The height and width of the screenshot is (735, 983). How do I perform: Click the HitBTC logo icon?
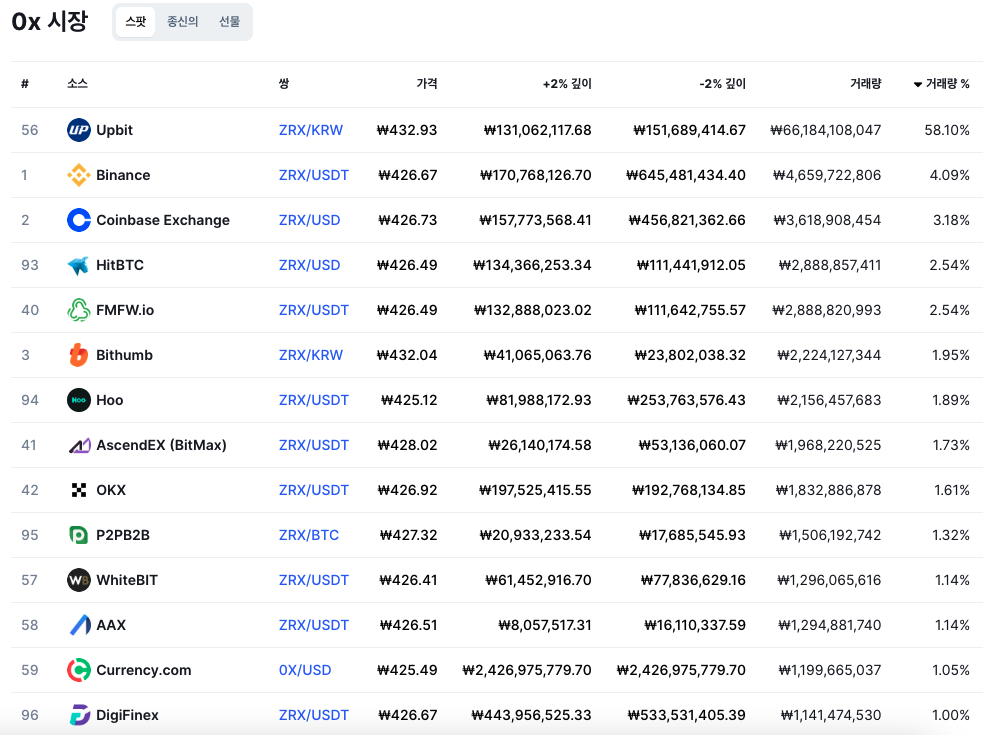tap(78, 265)
